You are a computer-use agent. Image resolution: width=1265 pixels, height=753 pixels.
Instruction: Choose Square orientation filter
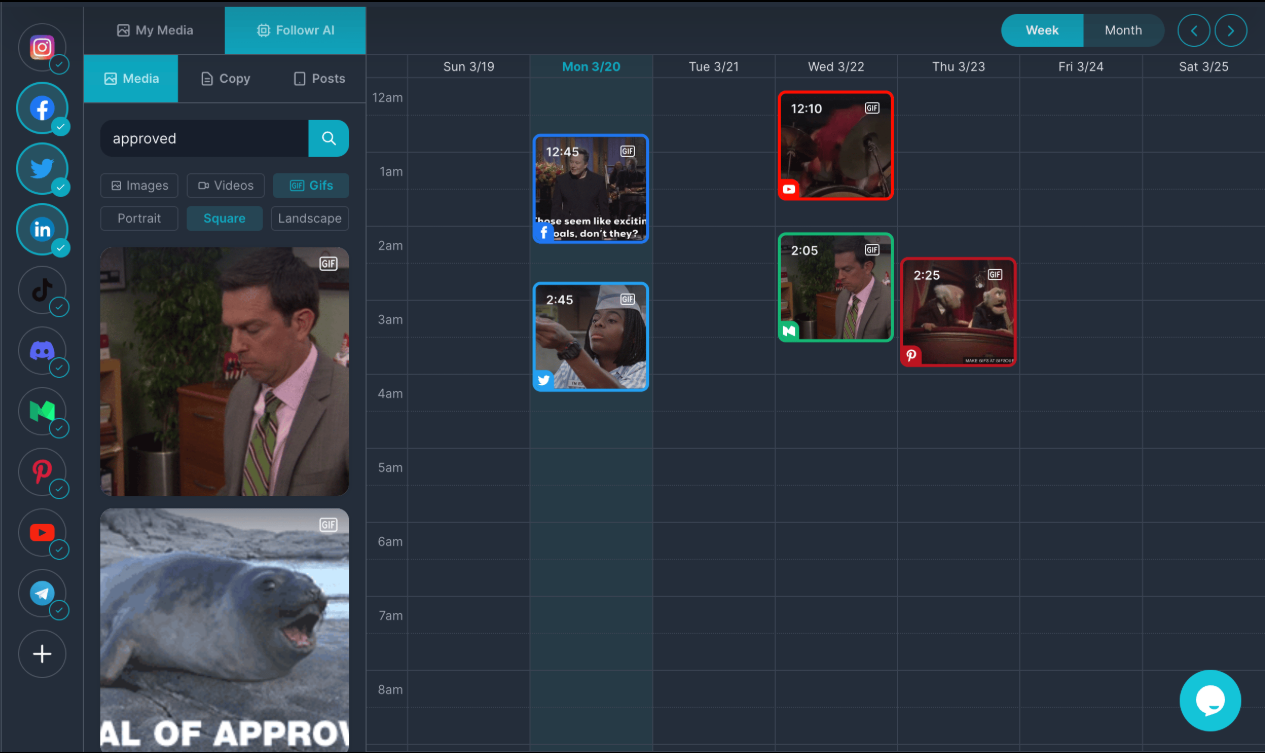224,218
